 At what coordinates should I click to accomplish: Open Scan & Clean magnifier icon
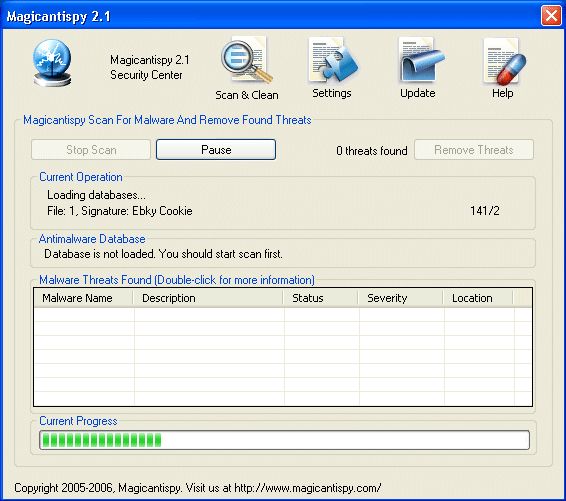(x=247, y=60)
